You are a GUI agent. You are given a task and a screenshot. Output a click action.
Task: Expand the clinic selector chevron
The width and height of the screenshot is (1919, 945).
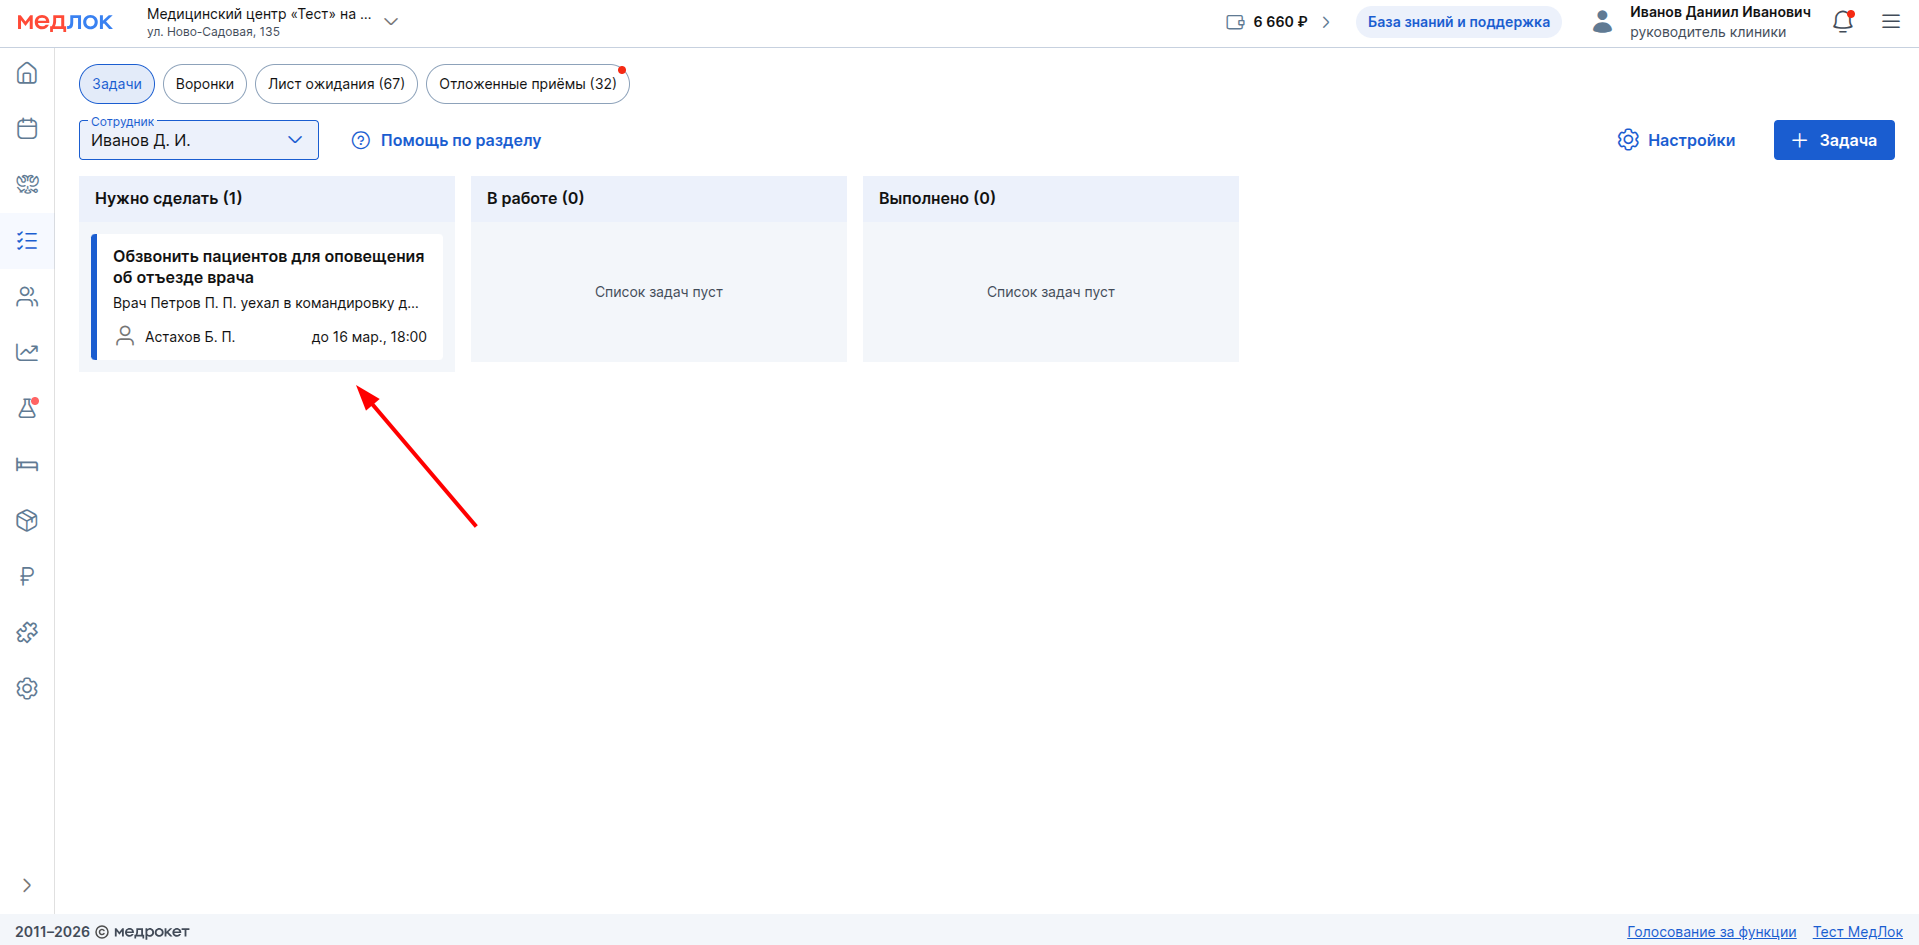click(391, 22)
